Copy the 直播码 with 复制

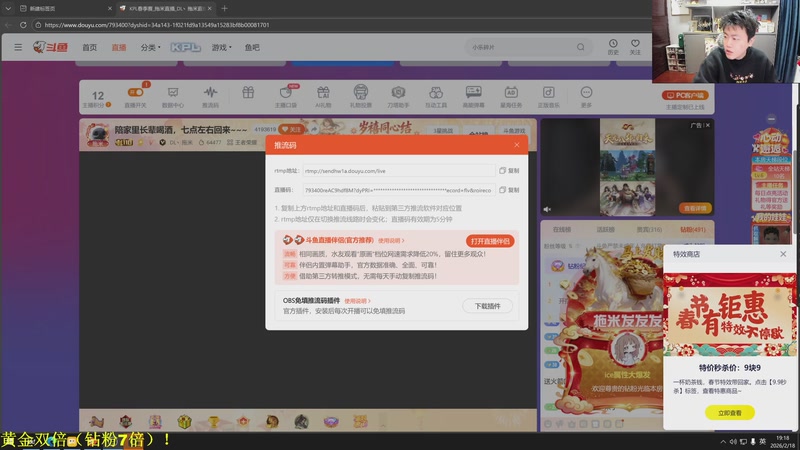[509, 190]
